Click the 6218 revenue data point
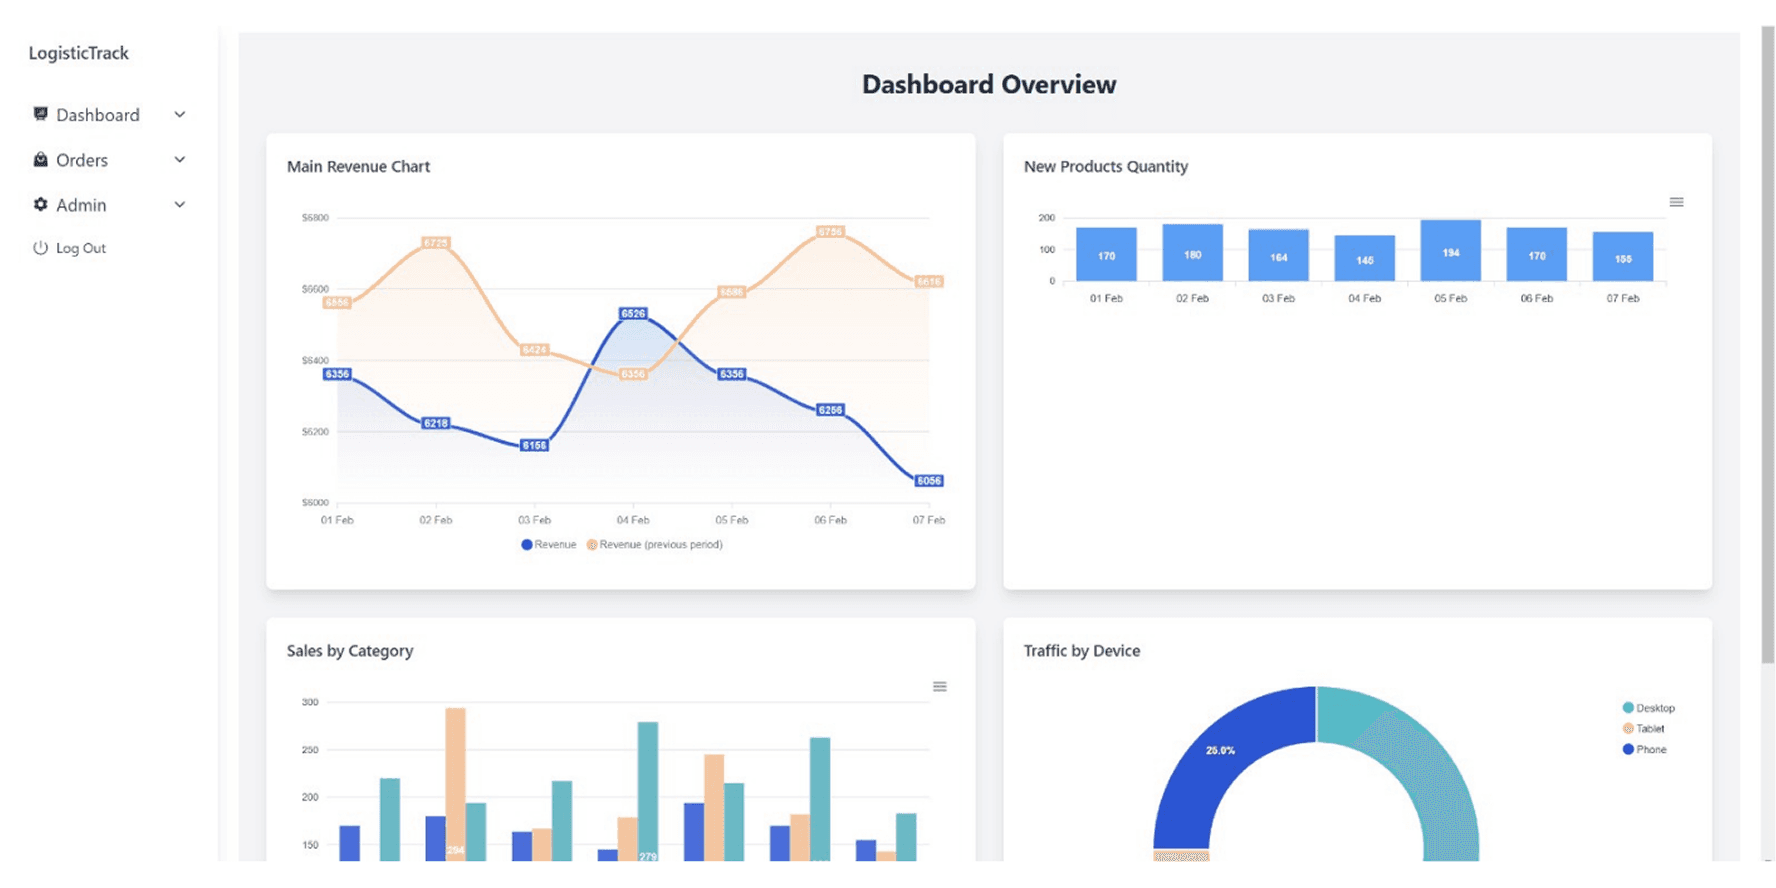1776x888 pixels. [x=435, y=424]
